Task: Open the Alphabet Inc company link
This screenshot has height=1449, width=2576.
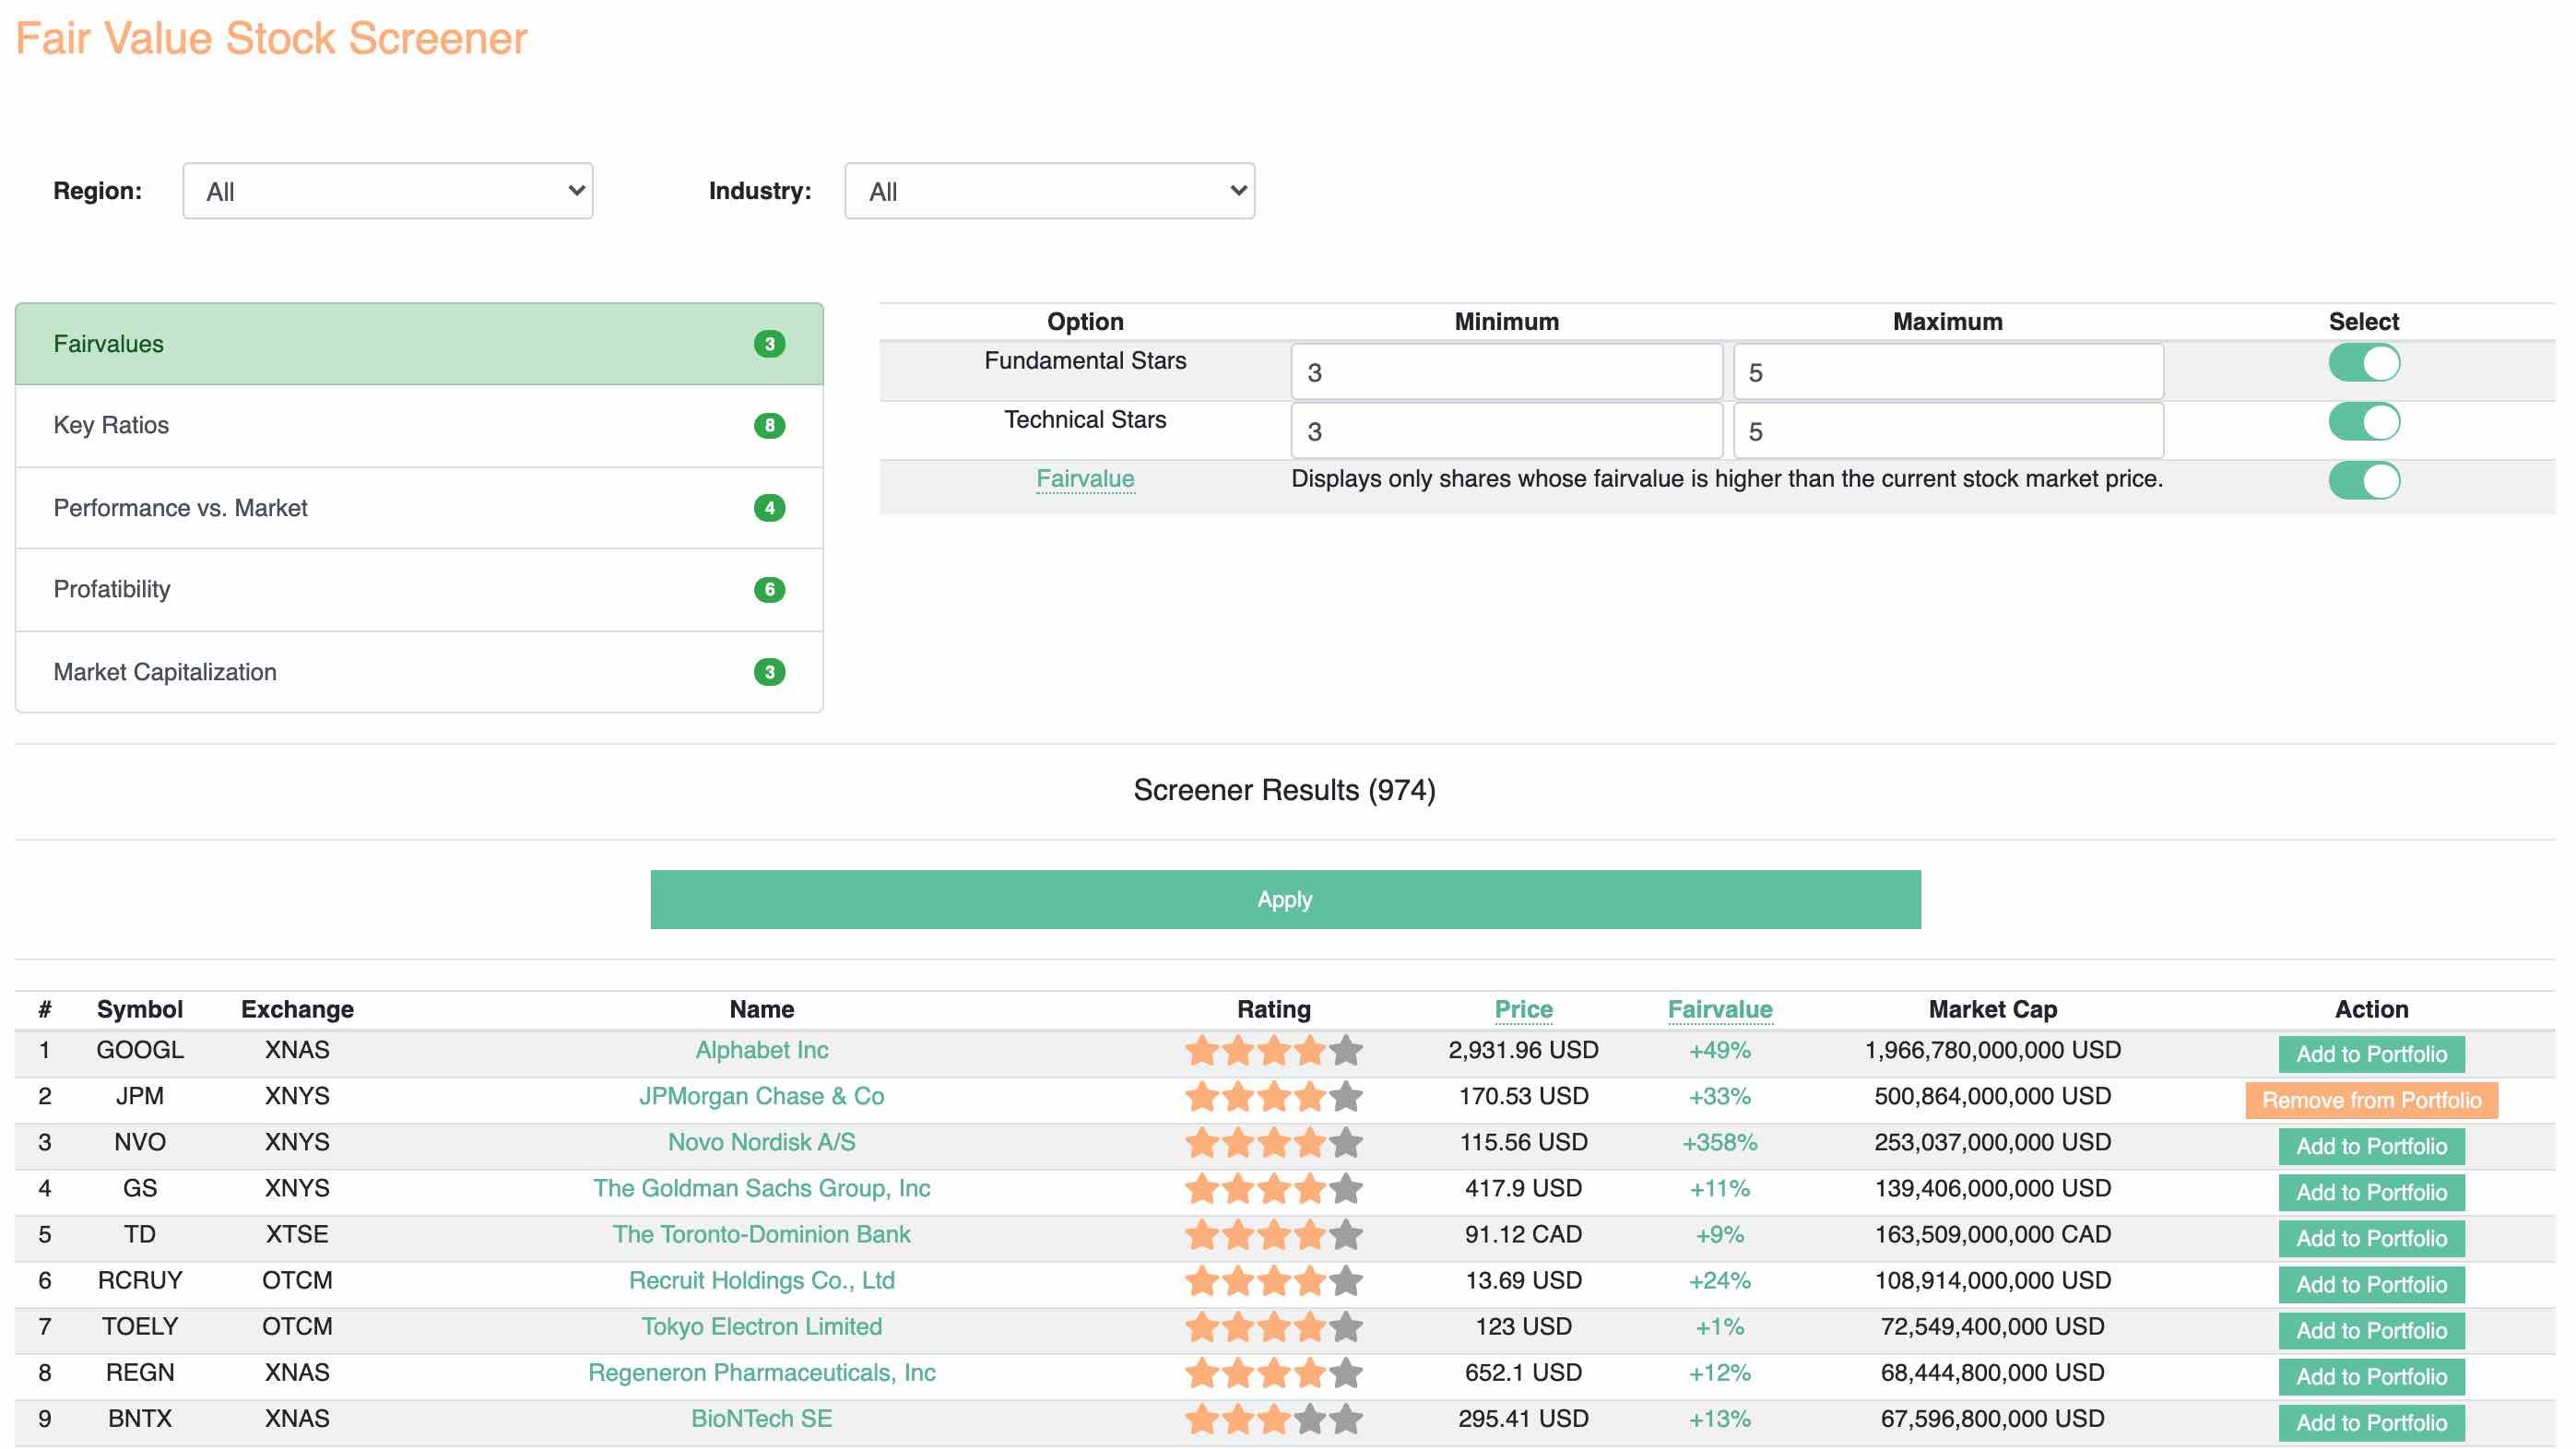Action: point(761,1050)
